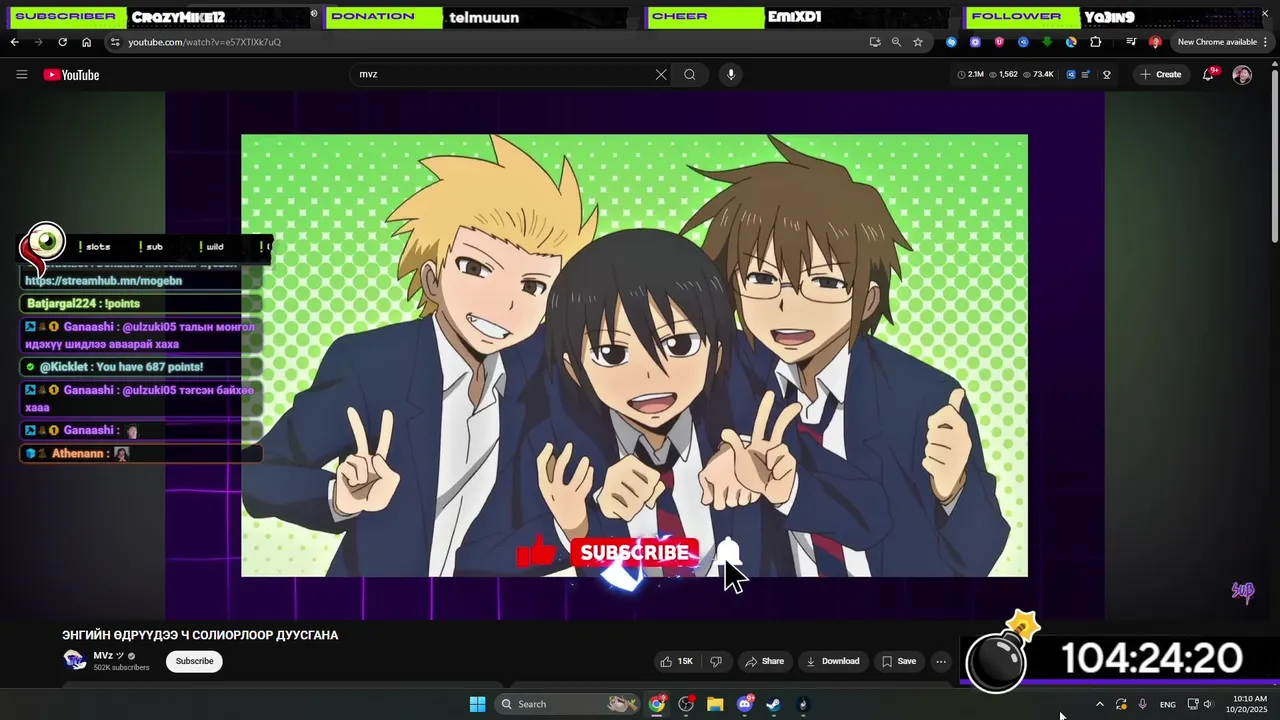Image resolution: width=1280 pixels, height=720 pixels.
Task: Open Steam from the taskbar
Action: 774,704
